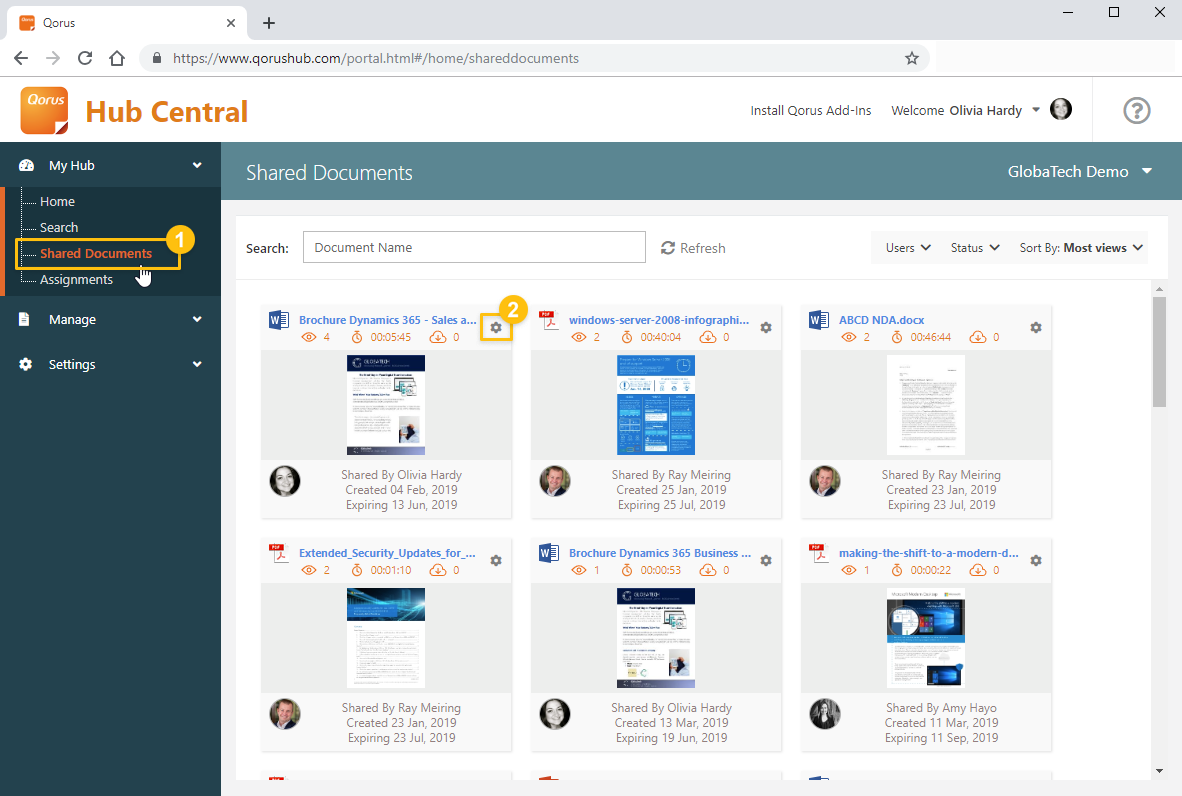Click the scrollbar down arrow
Image resolution: width=1182 pixels, height=796 pixels.
pos(1159,770)
